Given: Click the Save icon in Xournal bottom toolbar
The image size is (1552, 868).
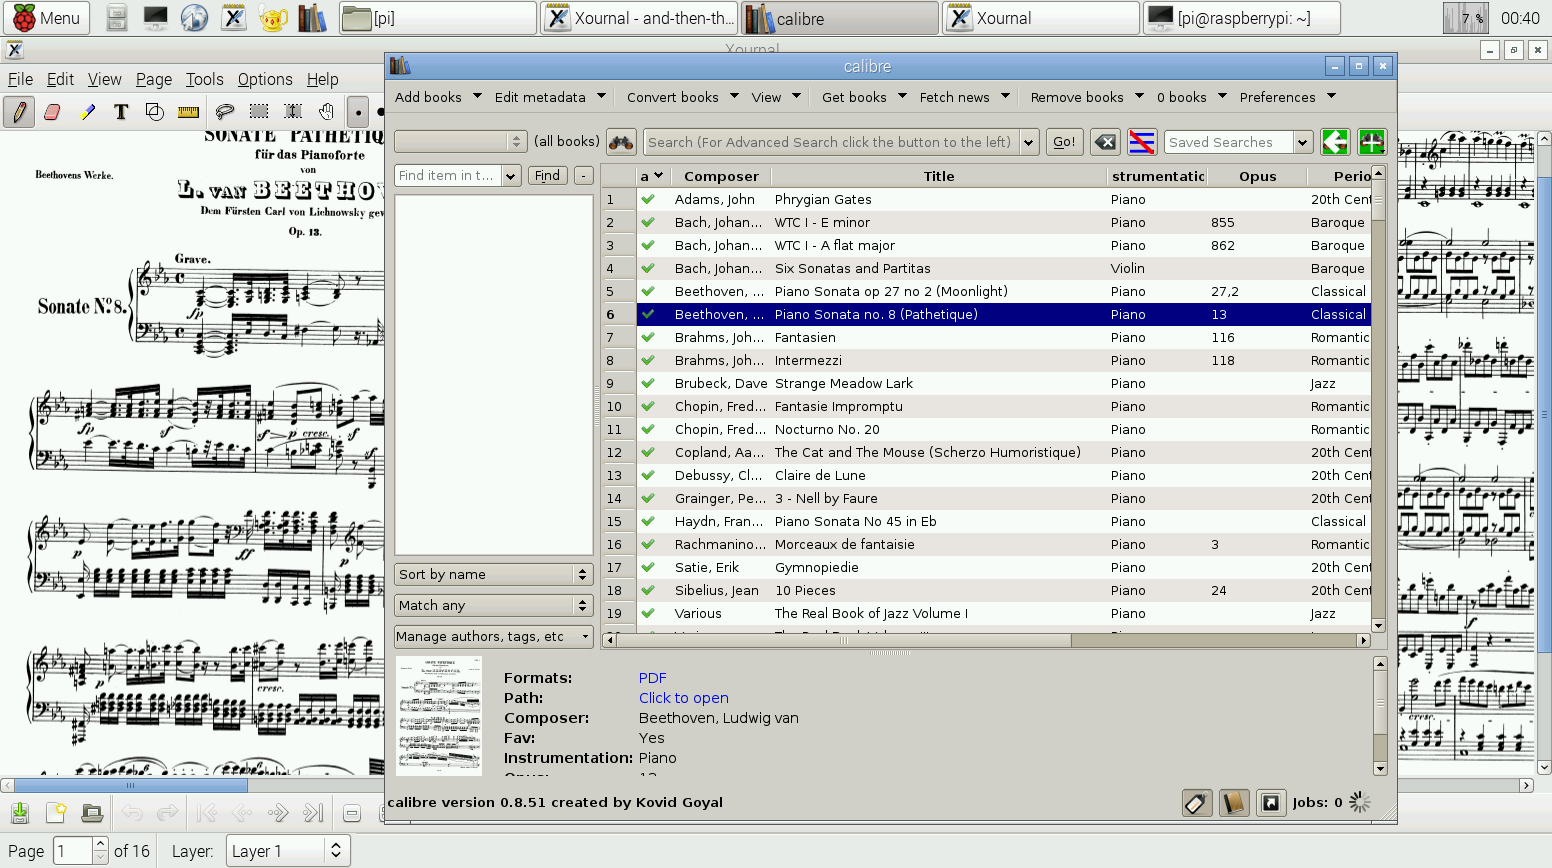Looking at the screenshot, I should coord(20,813).
